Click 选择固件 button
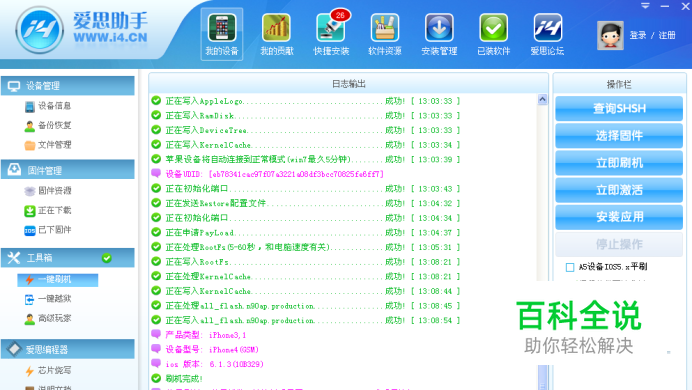 [619, 136]
